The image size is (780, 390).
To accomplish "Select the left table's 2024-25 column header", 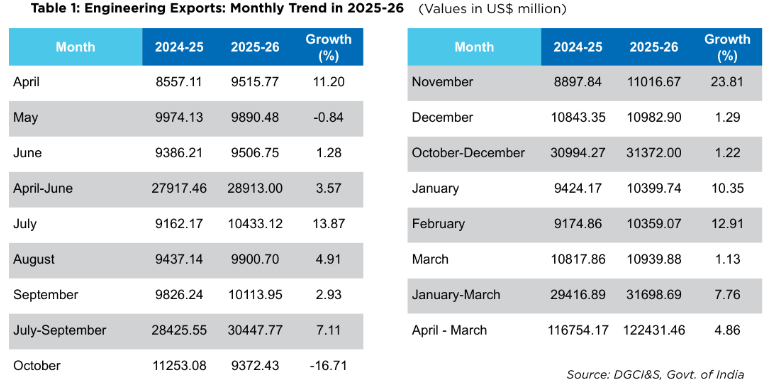I will pyautogui.click(x=179, y=47).
